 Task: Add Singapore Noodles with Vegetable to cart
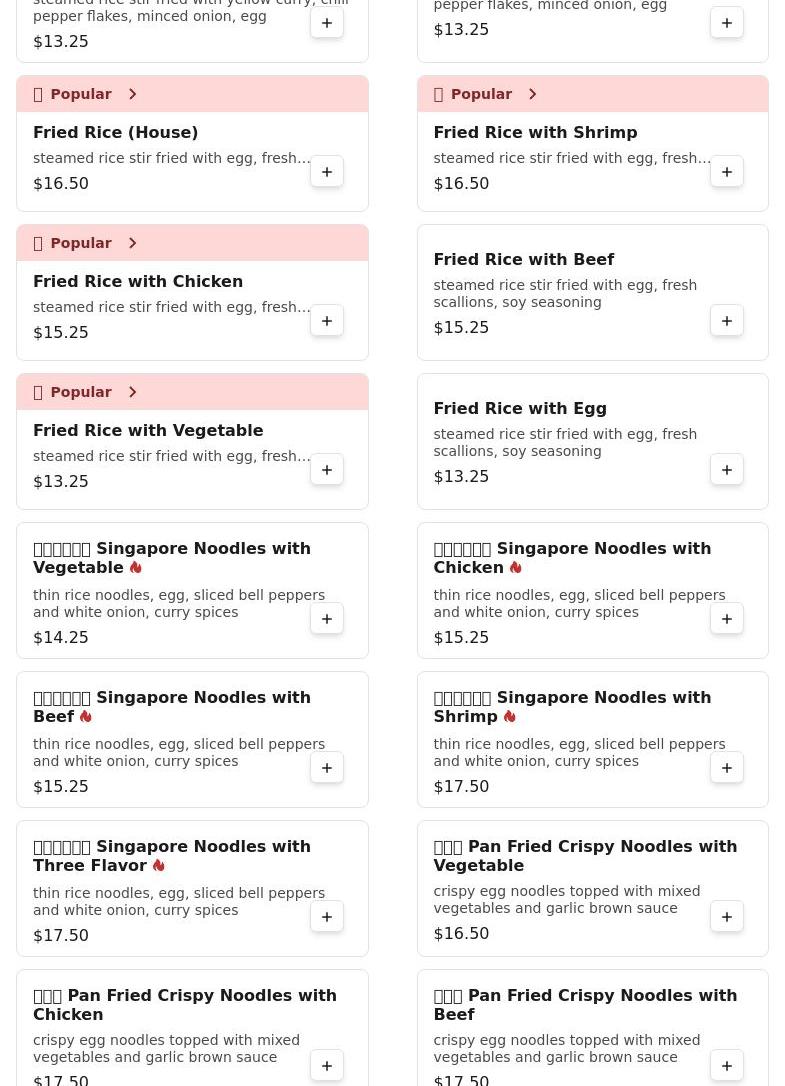327,619
